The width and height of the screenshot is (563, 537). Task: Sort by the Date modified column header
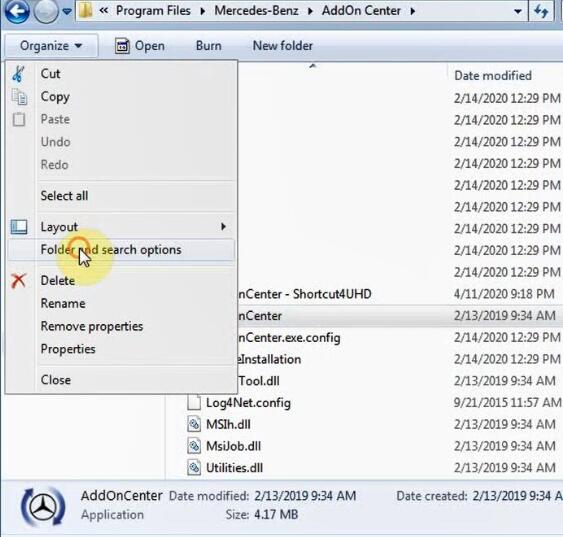[493, 76]
